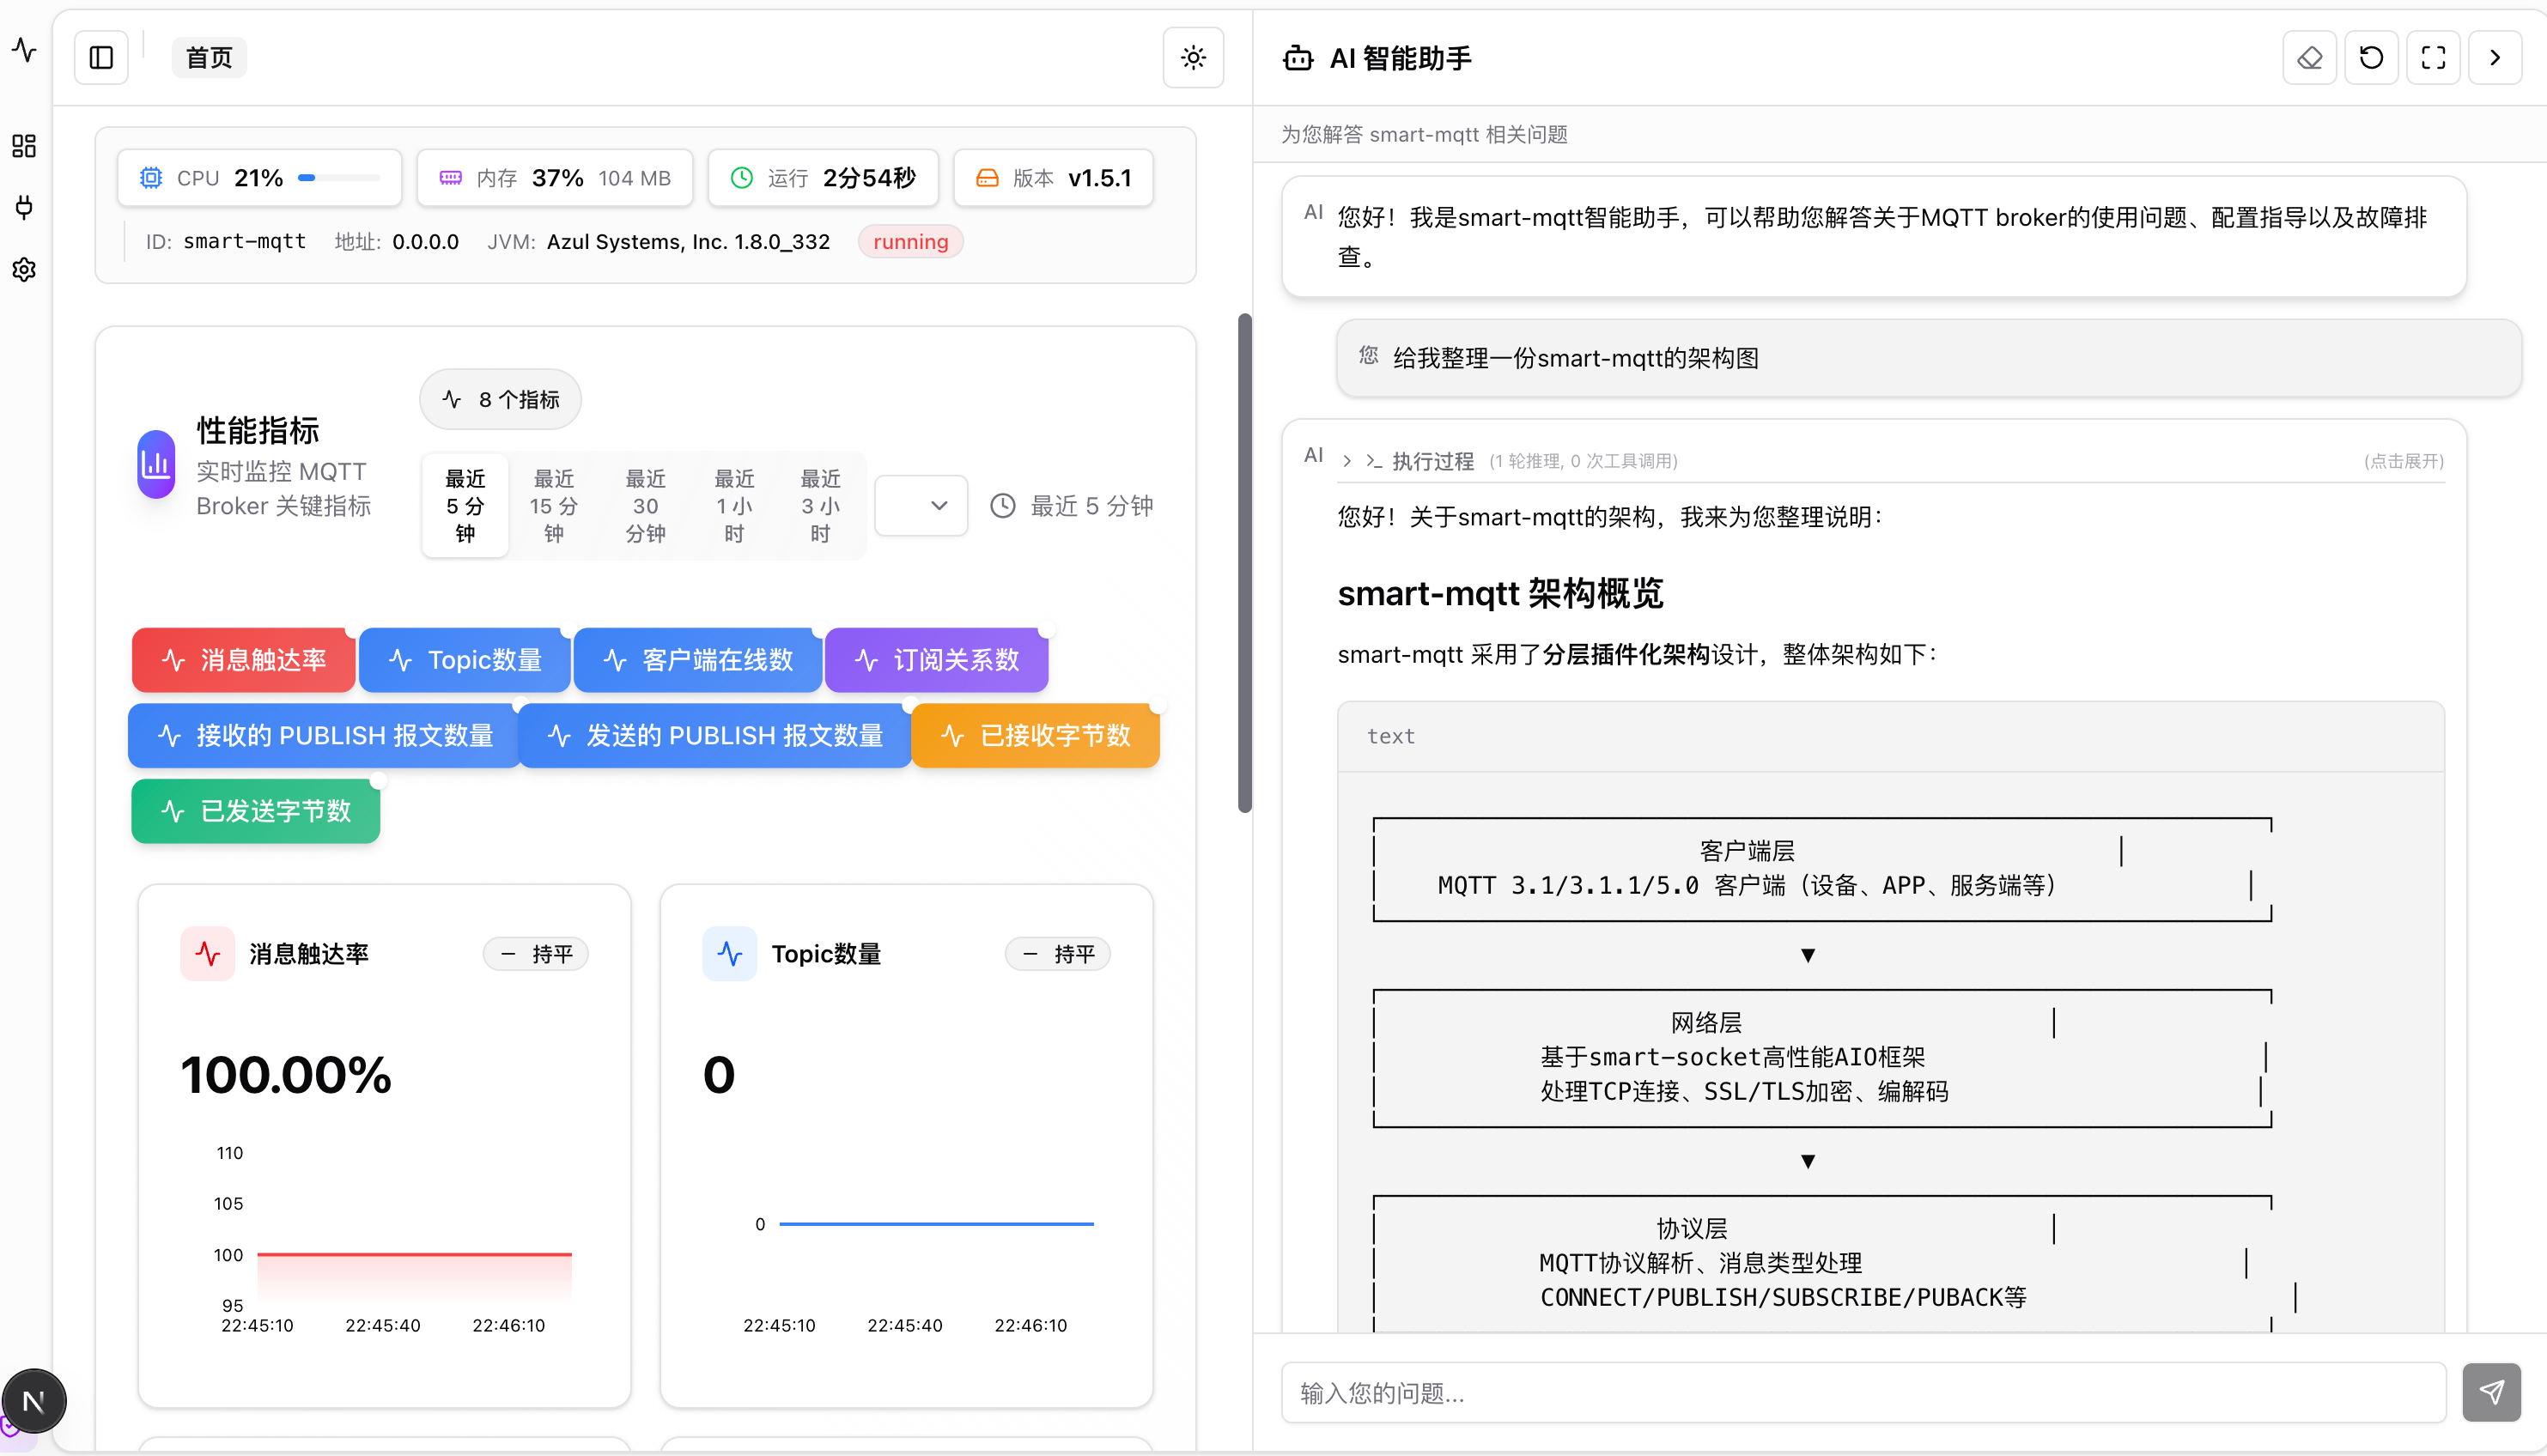Expand AI assistant to fullscreen
This screenshot has height=1456, width=2547.
click(x=2433, y=57)
